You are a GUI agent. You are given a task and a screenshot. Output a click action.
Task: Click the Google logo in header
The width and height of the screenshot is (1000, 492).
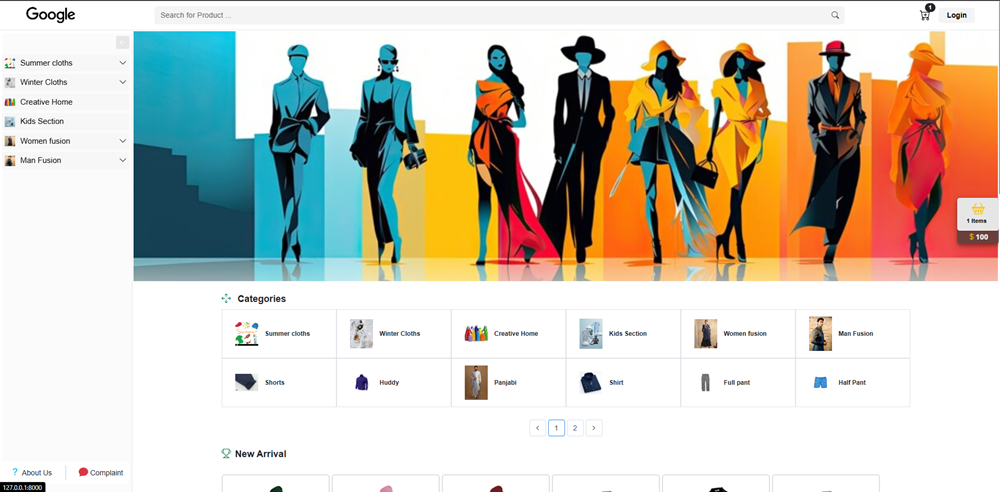pos(50,15)
